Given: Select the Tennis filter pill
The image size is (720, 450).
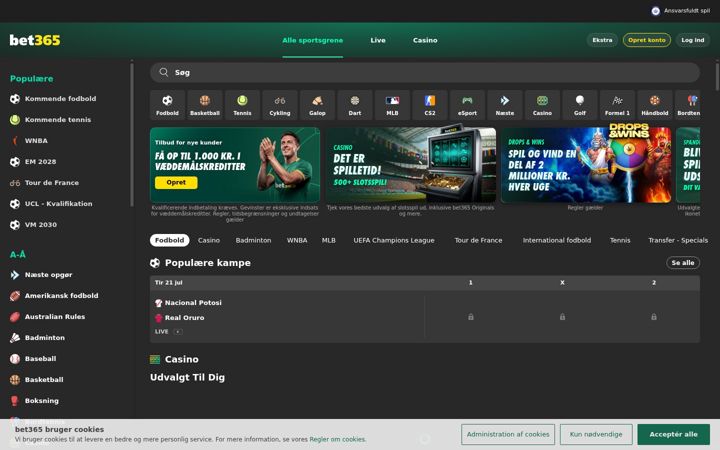Looking at the screenshot, I should pyautogui.click(x=620, y=240).
